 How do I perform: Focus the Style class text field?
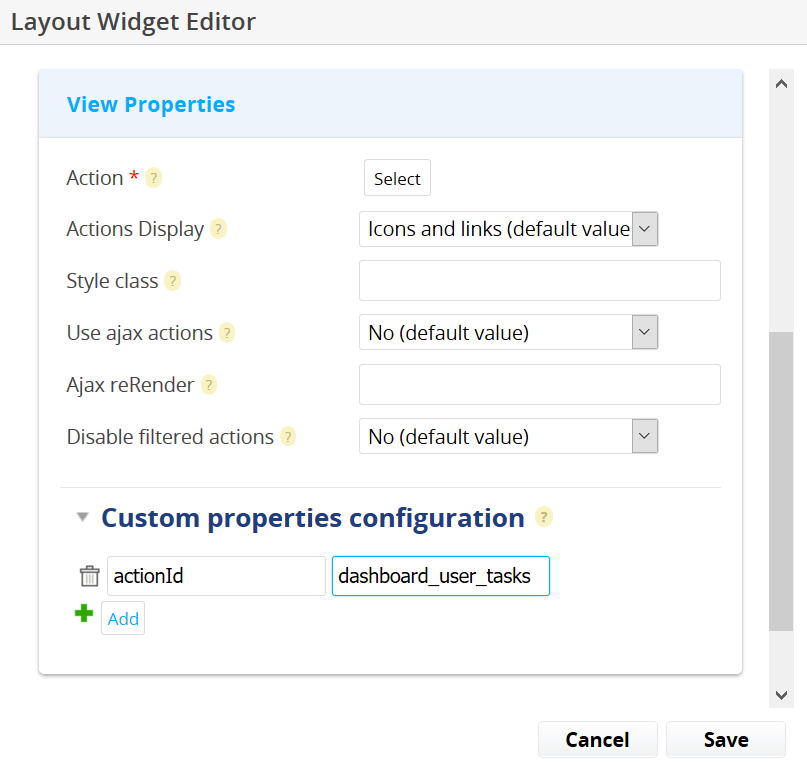[x=540, y=281]
